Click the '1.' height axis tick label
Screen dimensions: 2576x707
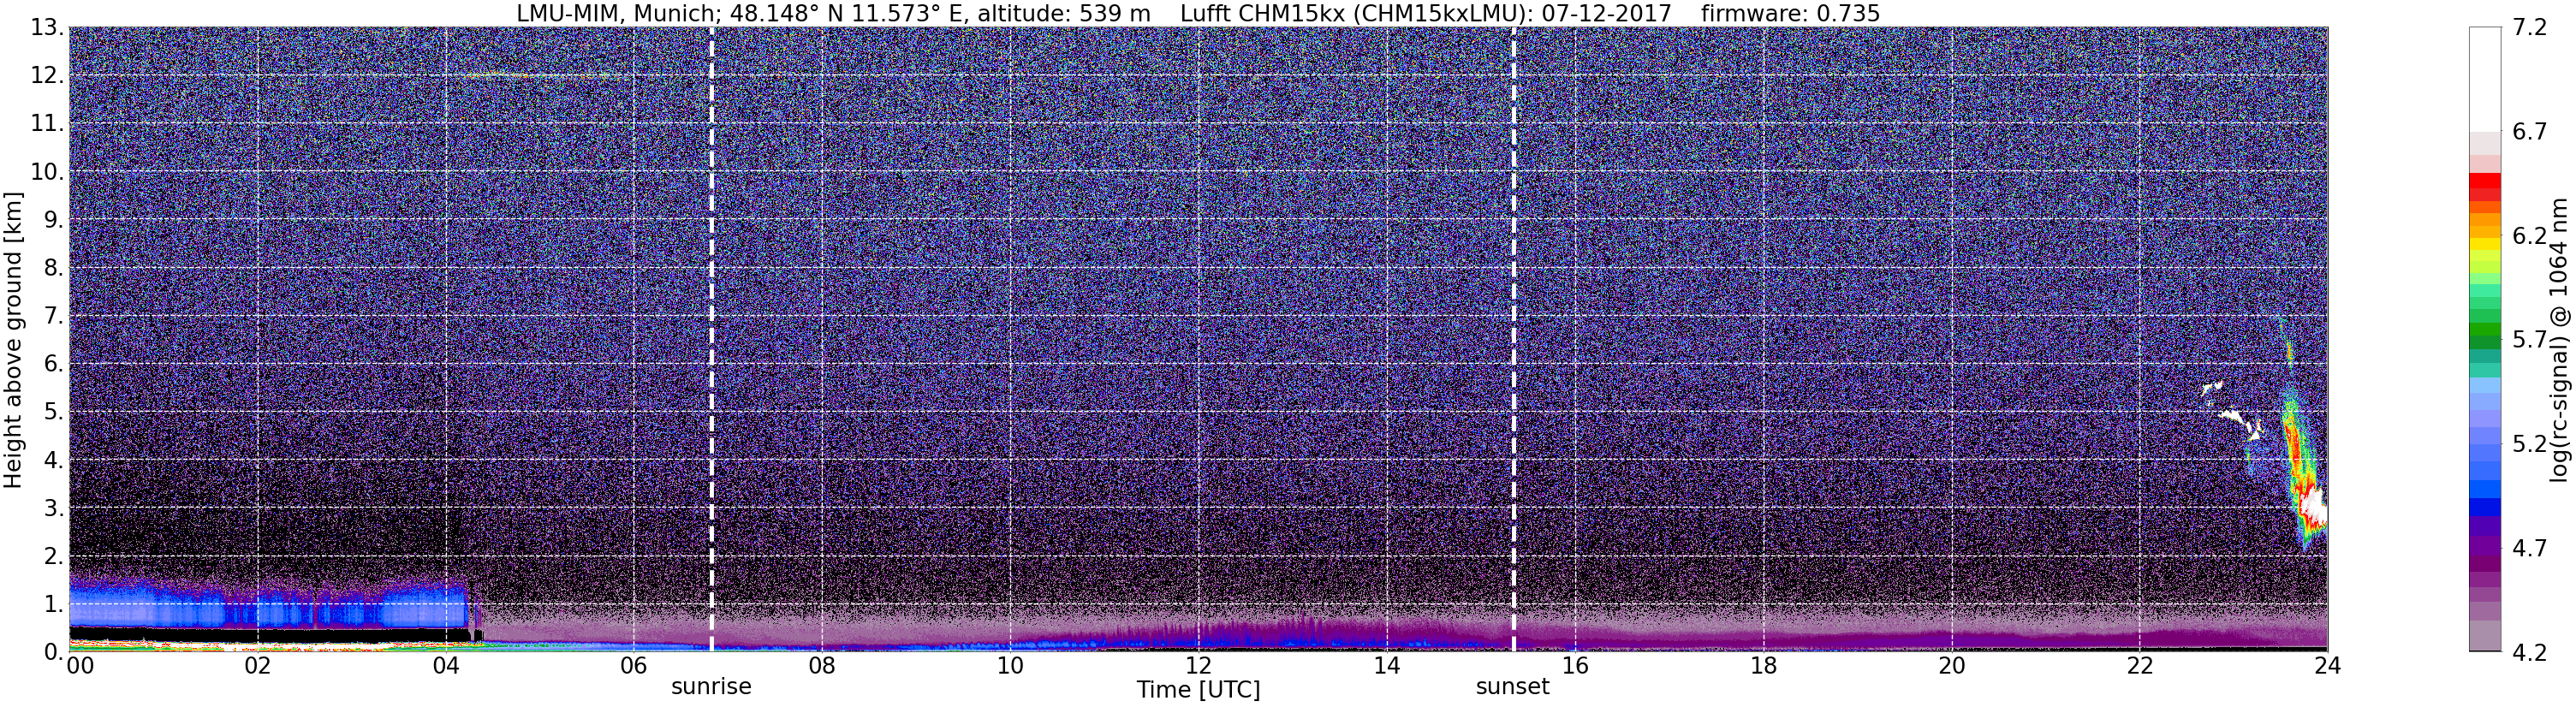pos(54,604)
